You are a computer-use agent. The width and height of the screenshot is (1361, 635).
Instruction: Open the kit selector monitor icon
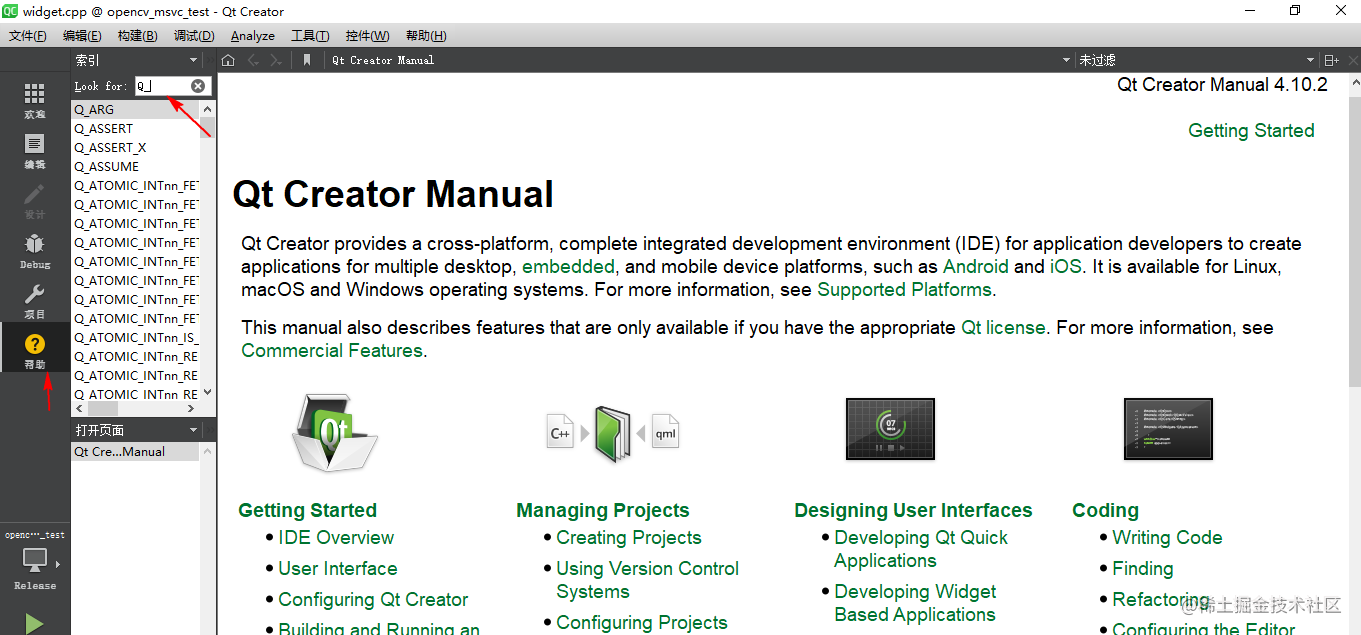pos(35,560)
